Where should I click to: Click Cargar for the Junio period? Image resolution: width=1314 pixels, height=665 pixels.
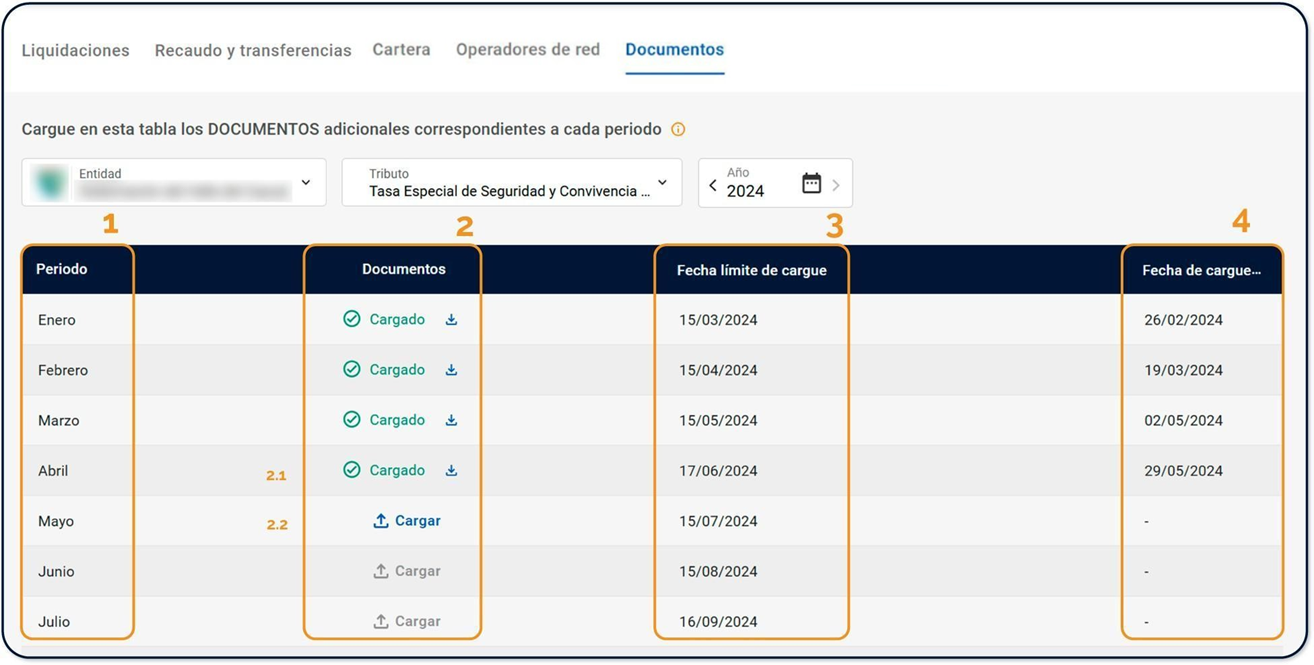click(417, 571)
